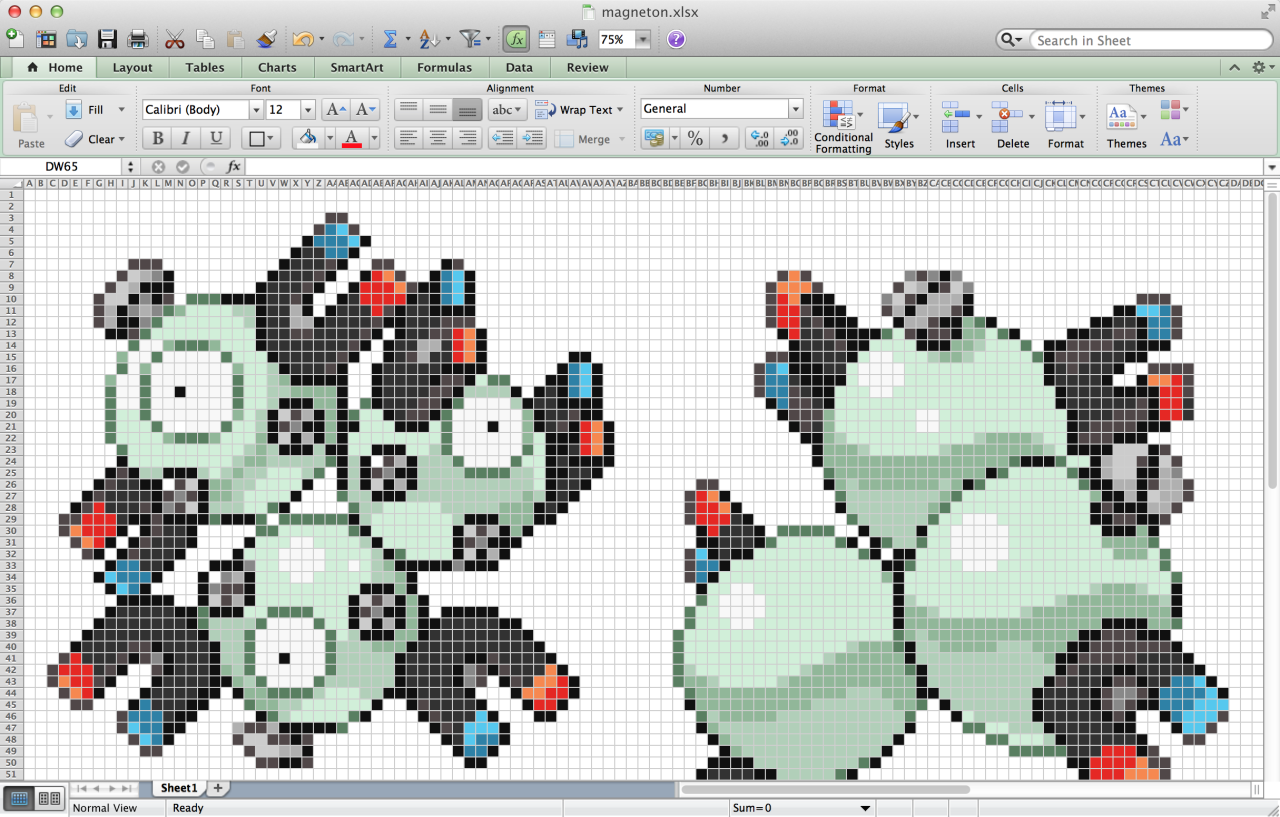1280x817 pixels.
Task: Click the Sort A-Z icon
Action: 429,39
